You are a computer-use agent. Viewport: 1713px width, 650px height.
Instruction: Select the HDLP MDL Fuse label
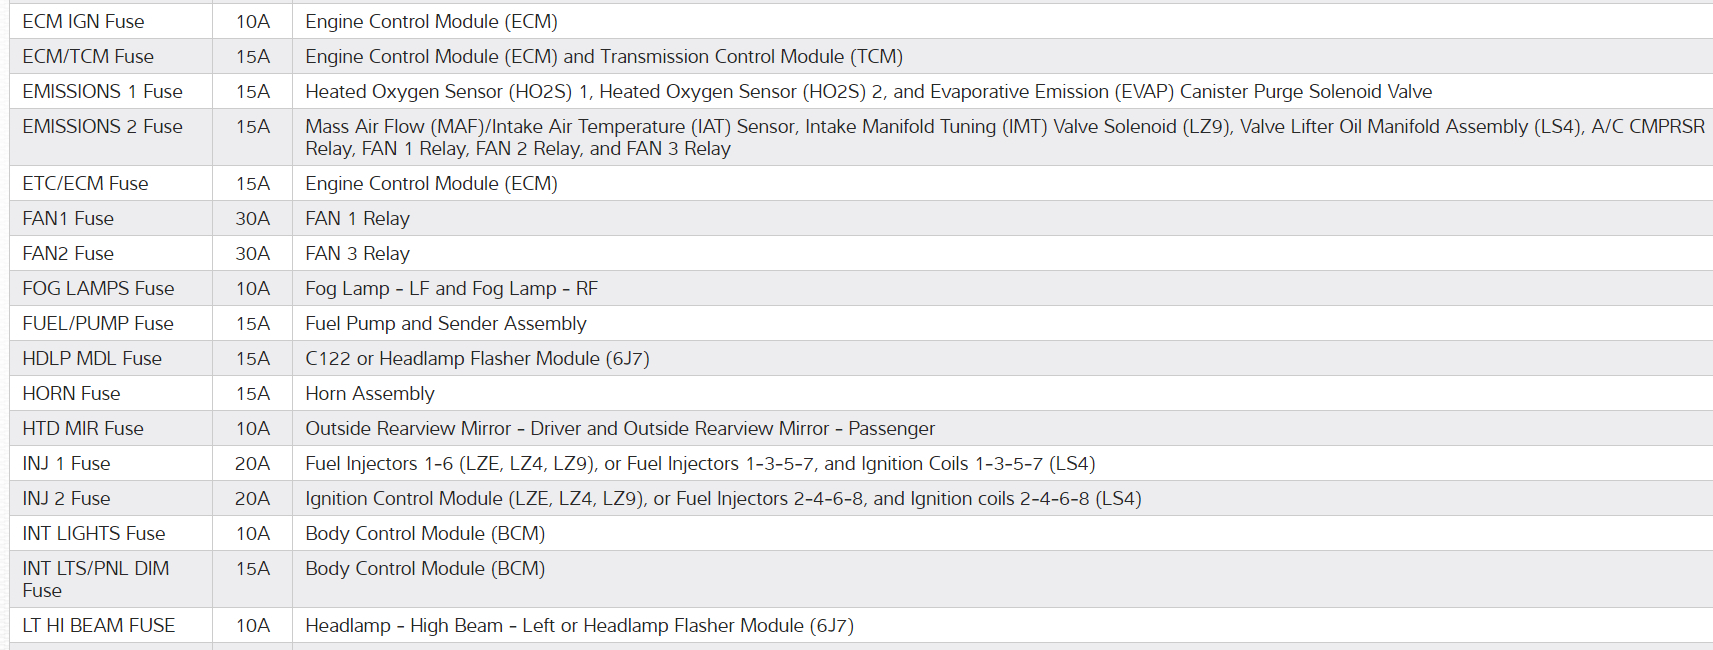(92, 358)
